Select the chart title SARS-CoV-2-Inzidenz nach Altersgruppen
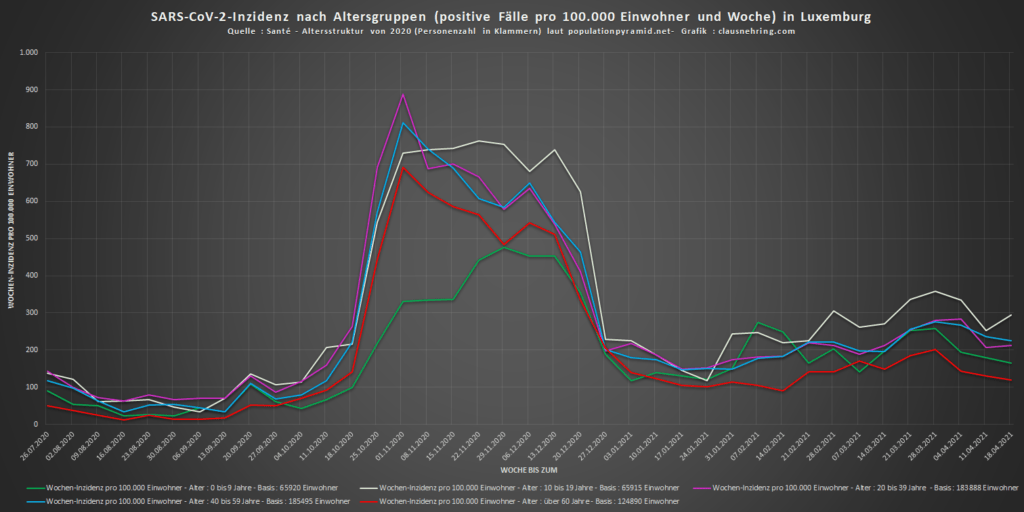Viewport: 1024px width, 512px height. (511, 17)
